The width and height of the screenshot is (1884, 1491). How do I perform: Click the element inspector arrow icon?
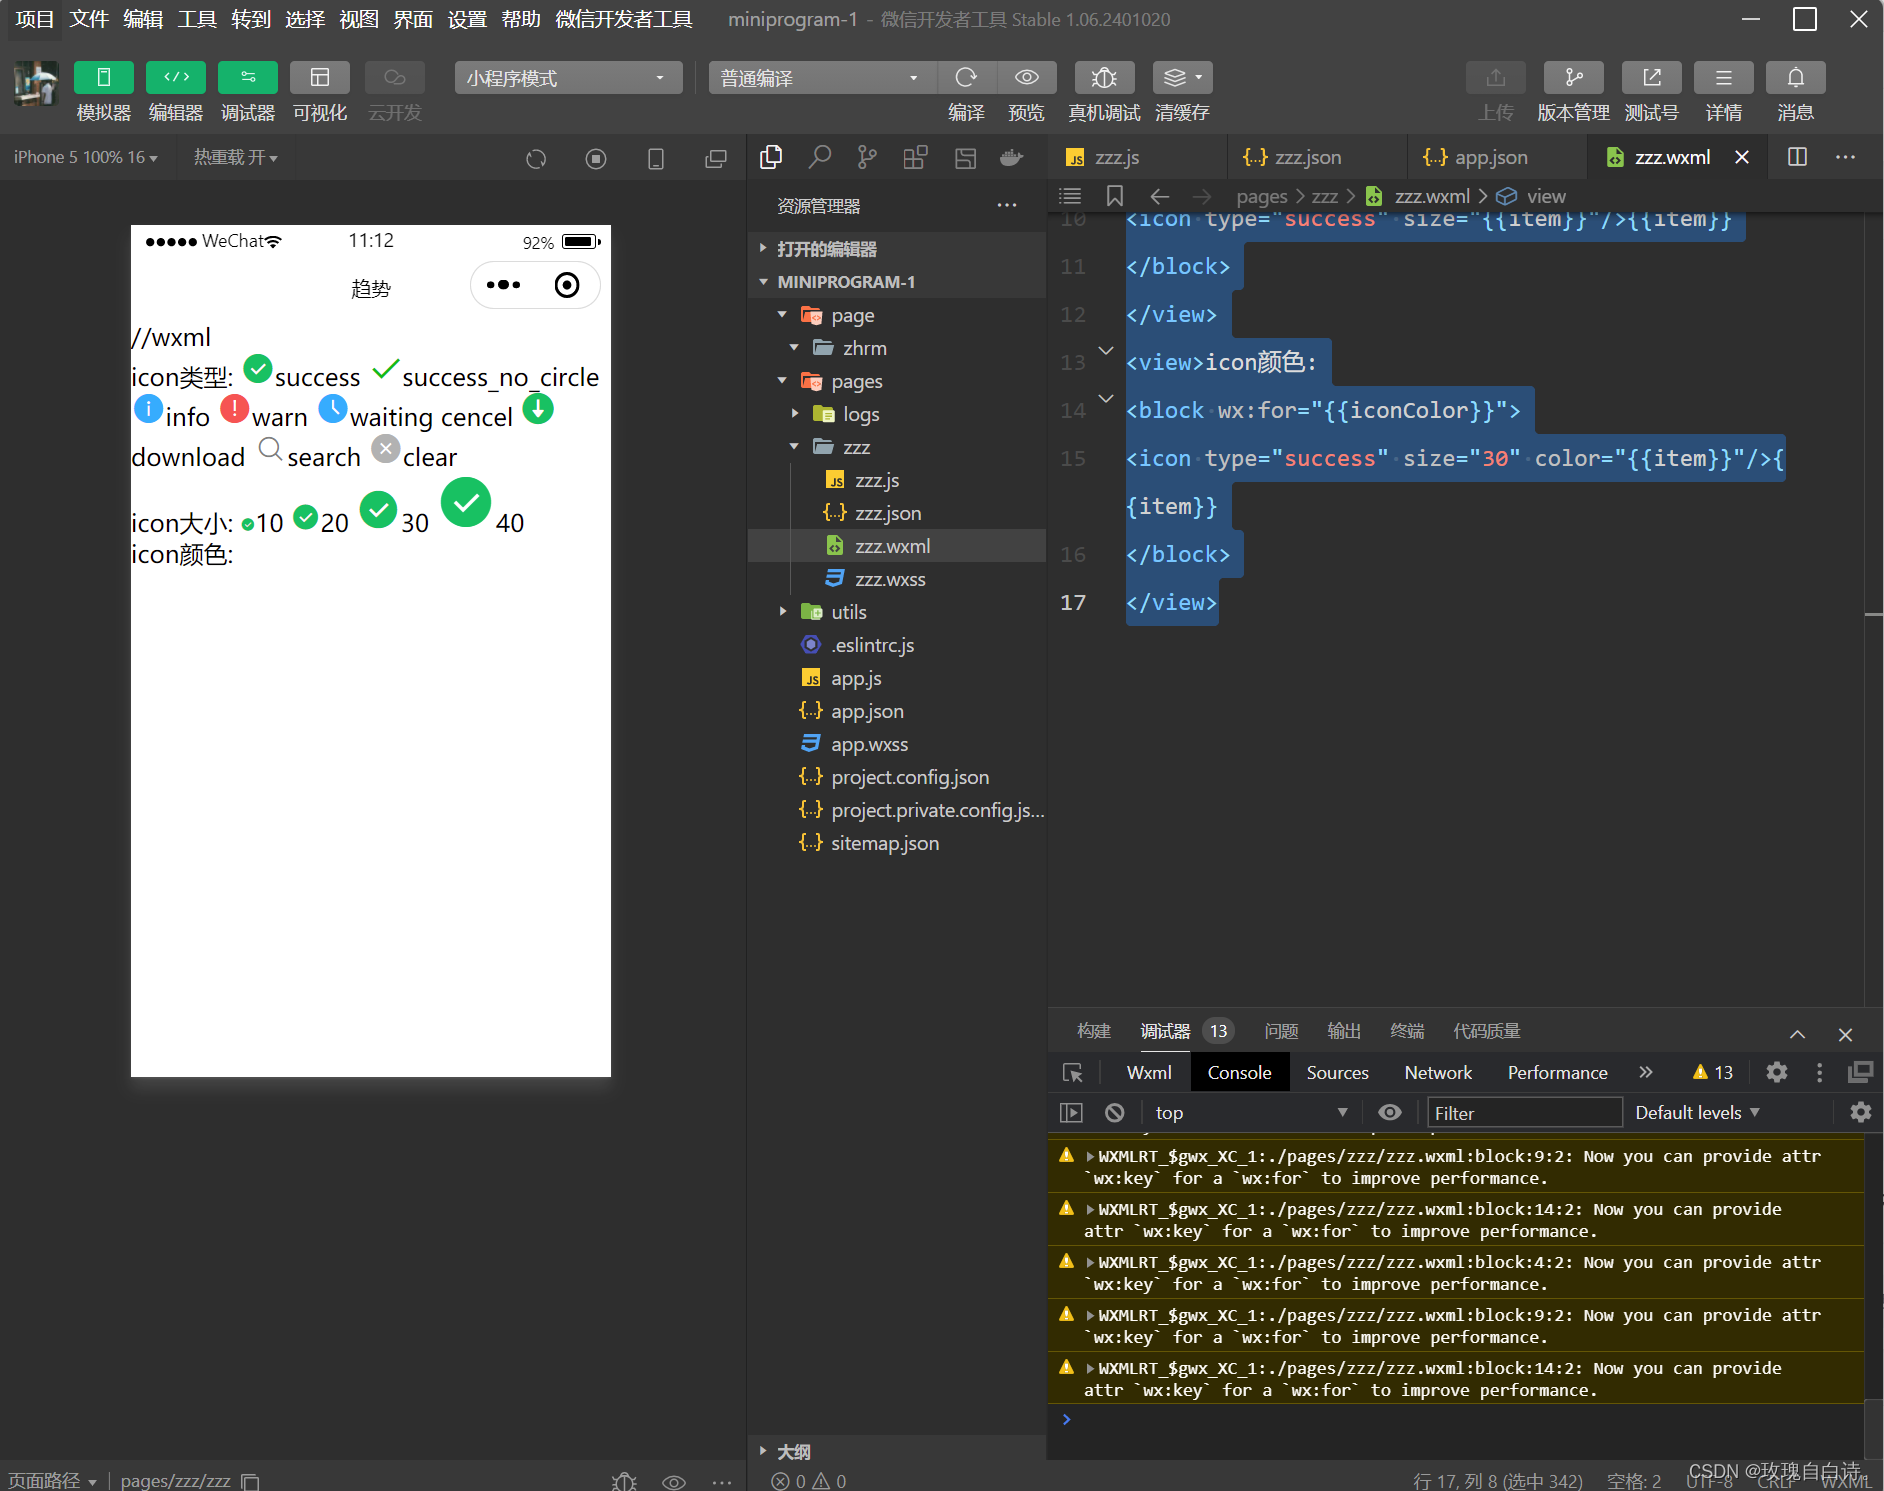point(1073,1072)
